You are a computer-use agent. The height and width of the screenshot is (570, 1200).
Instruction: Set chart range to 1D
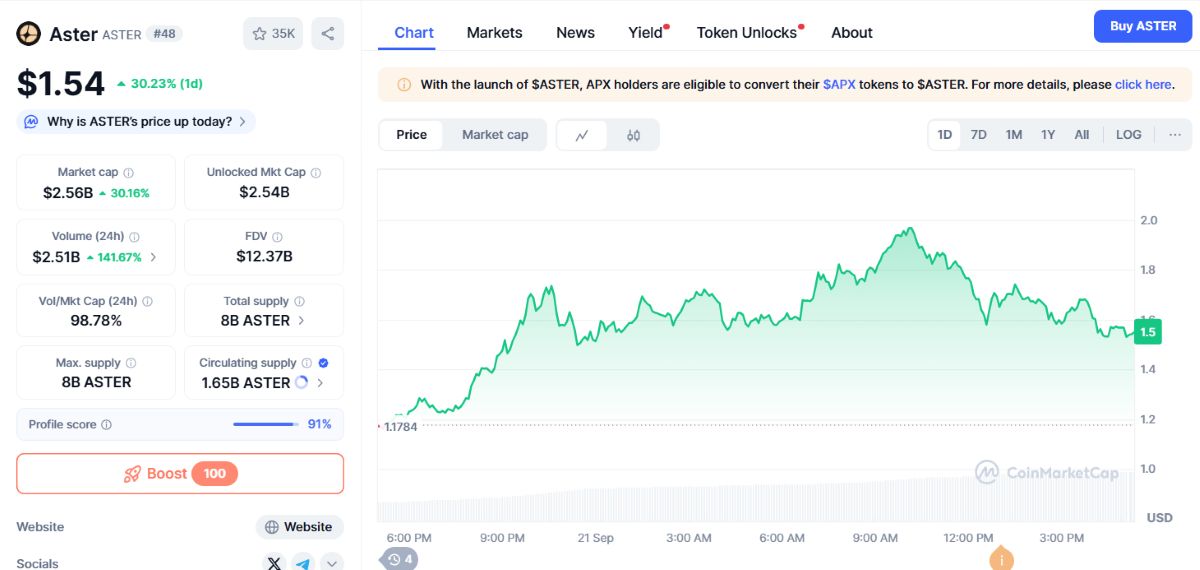click(x=945, y=135)
